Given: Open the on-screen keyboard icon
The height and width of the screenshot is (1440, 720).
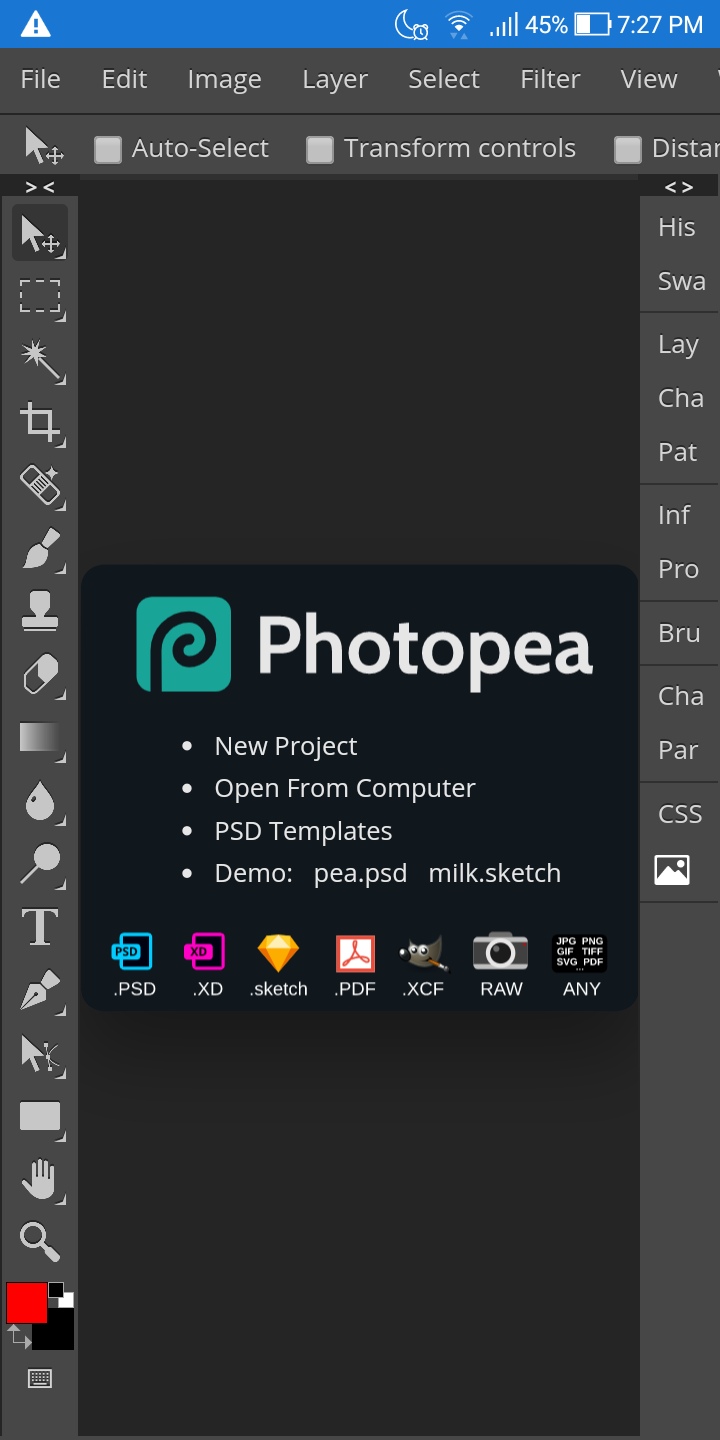Looking at the screenshot, I should pyautogui.click(x=40, y=1379).
